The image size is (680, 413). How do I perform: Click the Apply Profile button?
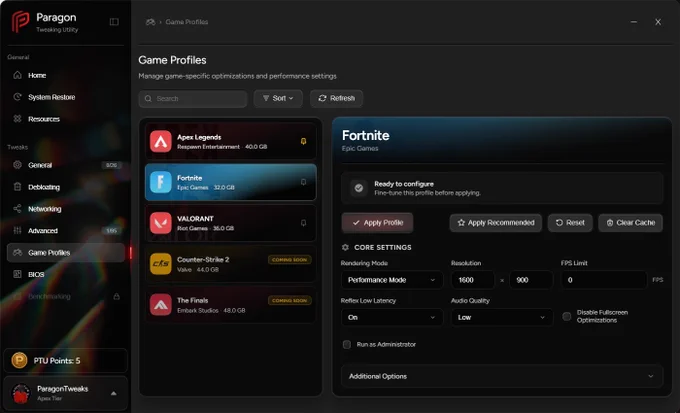coord(377,223)
